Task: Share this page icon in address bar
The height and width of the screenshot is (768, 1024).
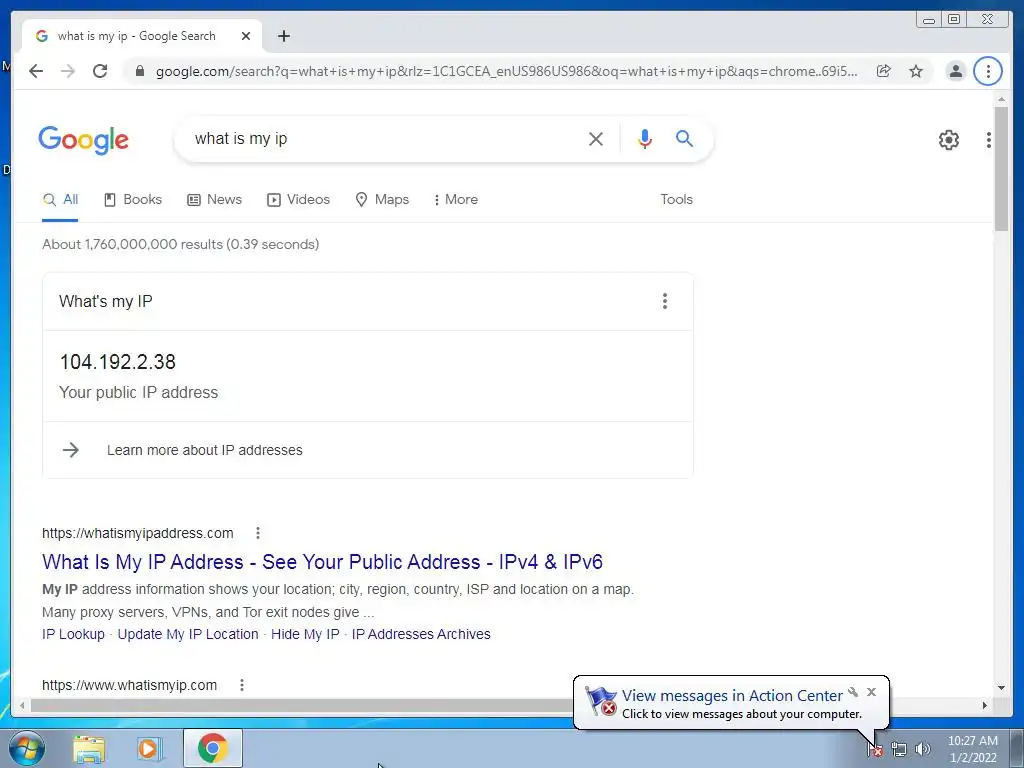Action: click(884, 71)
